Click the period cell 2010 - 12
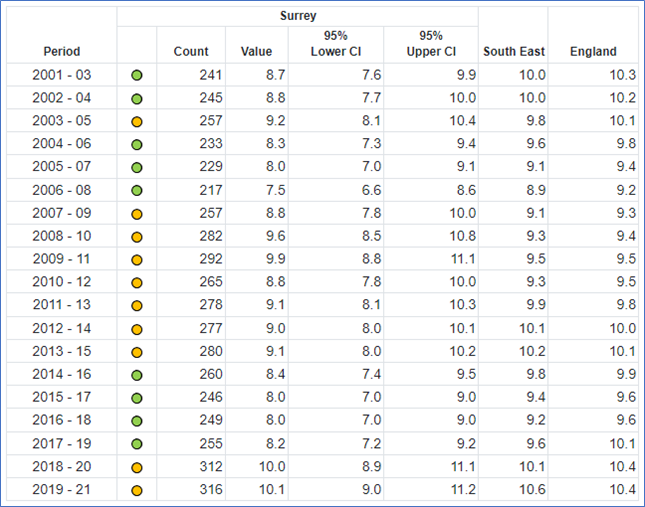Image resolution: width=645 pixels, height=507 pixels. pyautogui.click(x=62, y=282)
